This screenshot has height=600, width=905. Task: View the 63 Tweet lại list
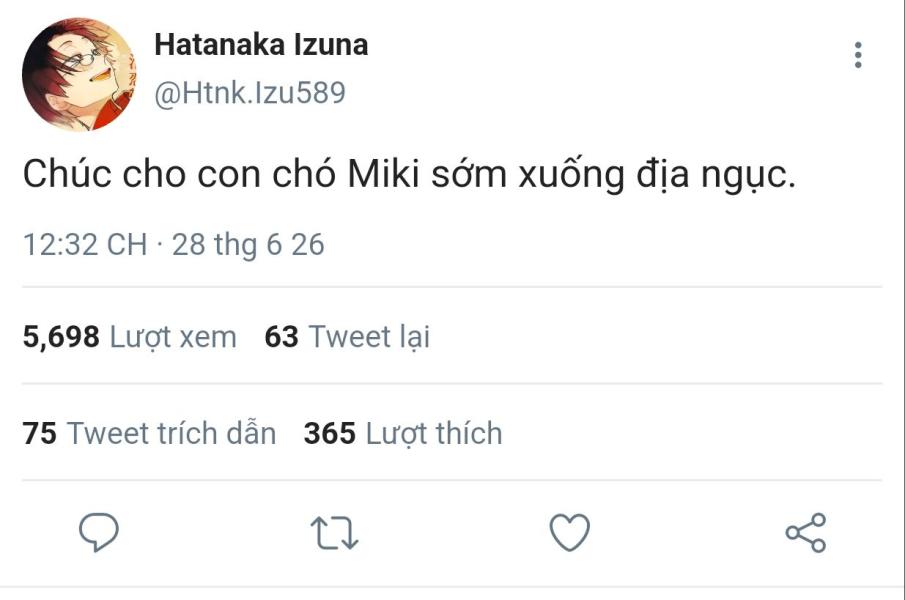(347, 337)
